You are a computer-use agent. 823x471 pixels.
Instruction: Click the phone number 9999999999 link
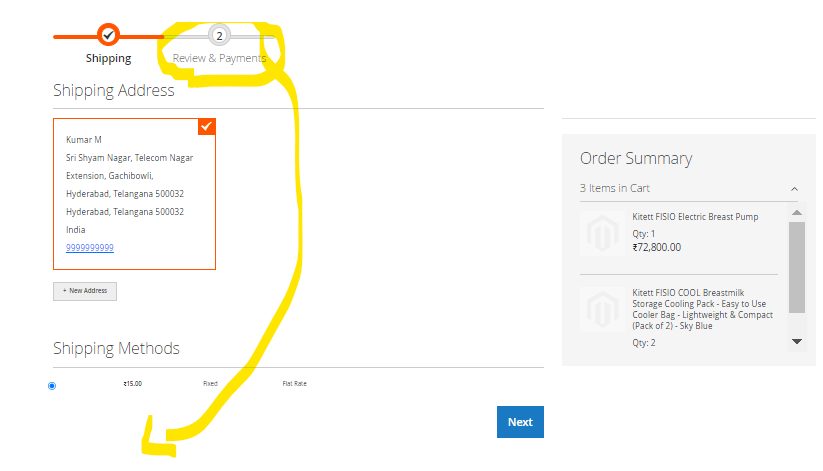pyautogui.click(x=90, y=248)
